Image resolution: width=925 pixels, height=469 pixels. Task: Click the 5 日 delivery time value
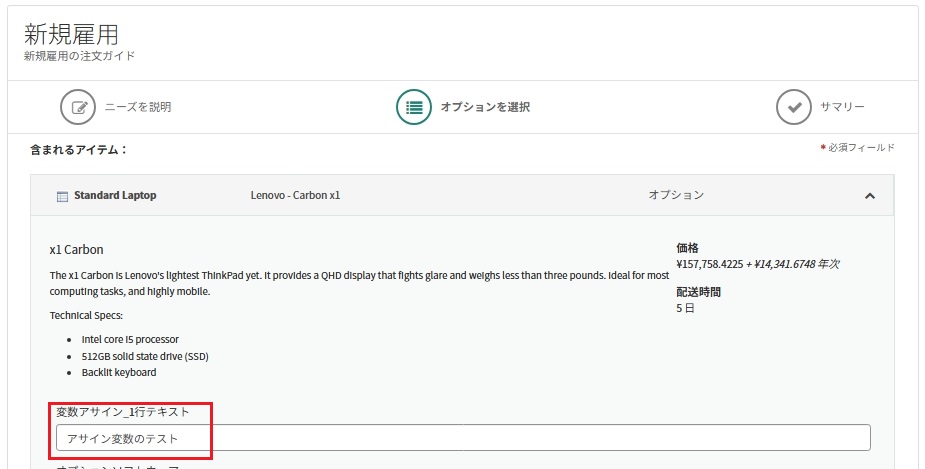point(685,308)
